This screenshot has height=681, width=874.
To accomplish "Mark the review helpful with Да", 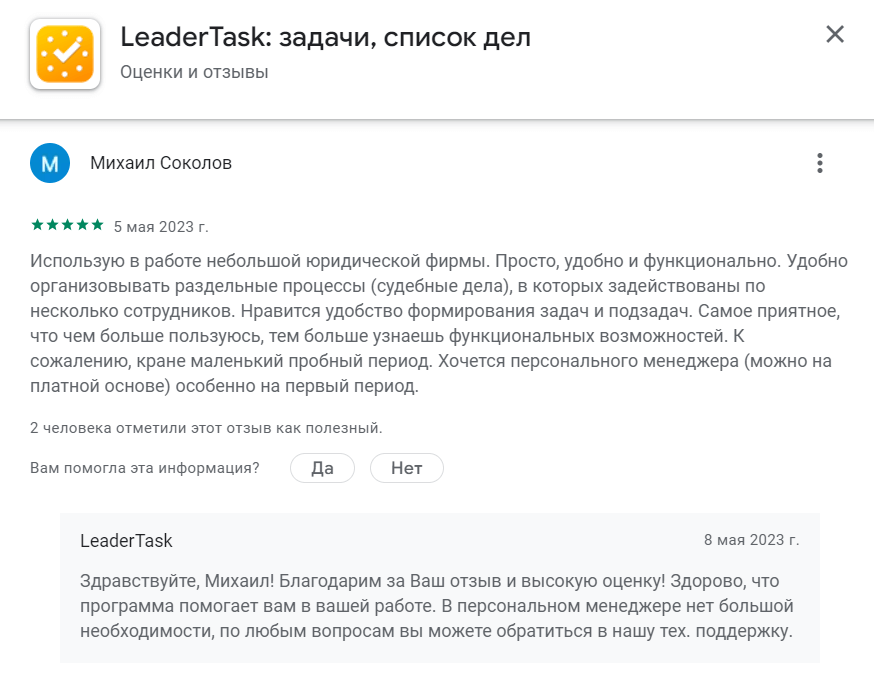I will point(322,467).
